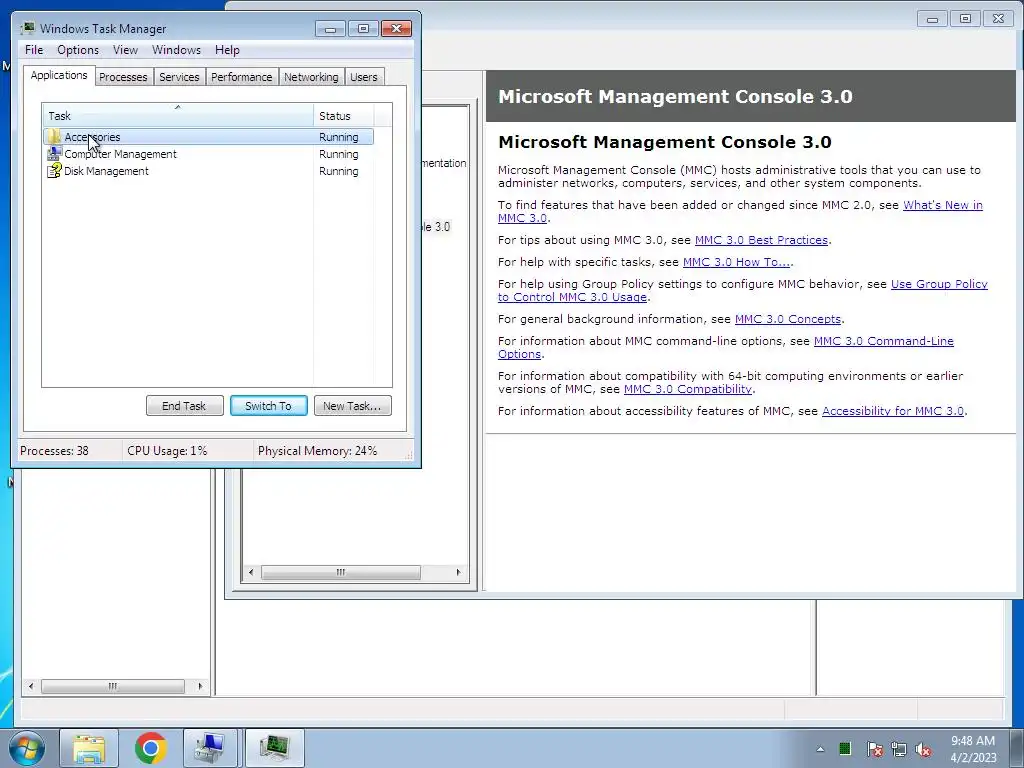Open the Options menu in Task Manager
Screen dimensions: 1024x768
[78, 50]
